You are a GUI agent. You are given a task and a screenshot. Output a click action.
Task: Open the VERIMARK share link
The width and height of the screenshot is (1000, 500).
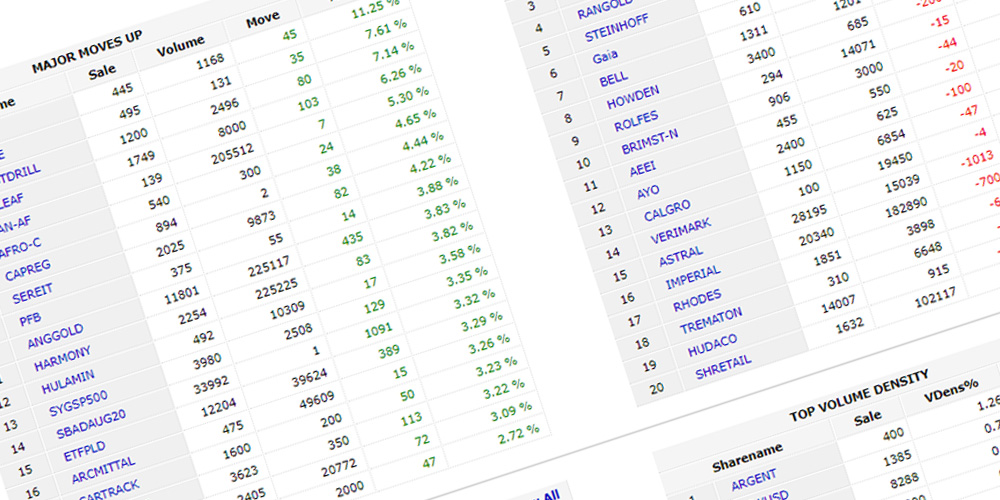coord(680,231)
